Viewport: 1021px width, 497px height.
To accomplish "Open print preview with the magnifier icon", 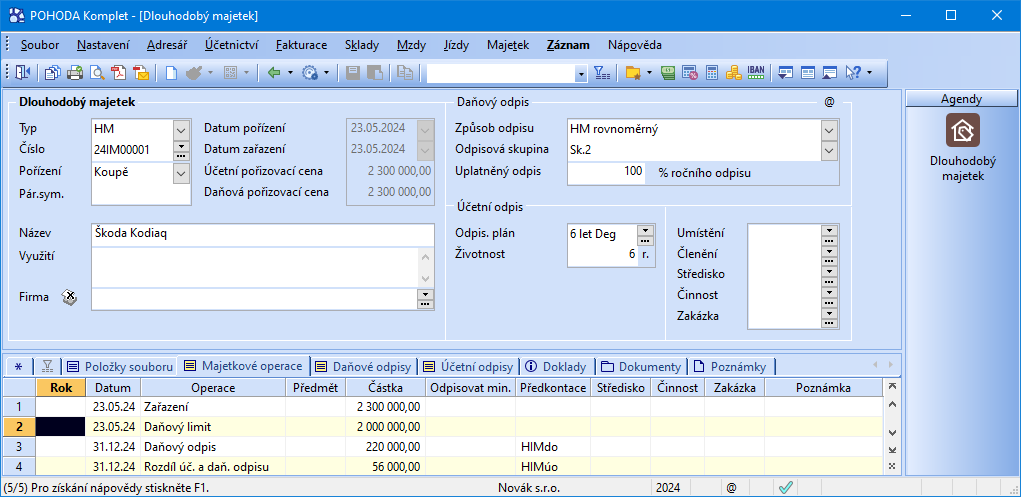I will click(97, 74).
